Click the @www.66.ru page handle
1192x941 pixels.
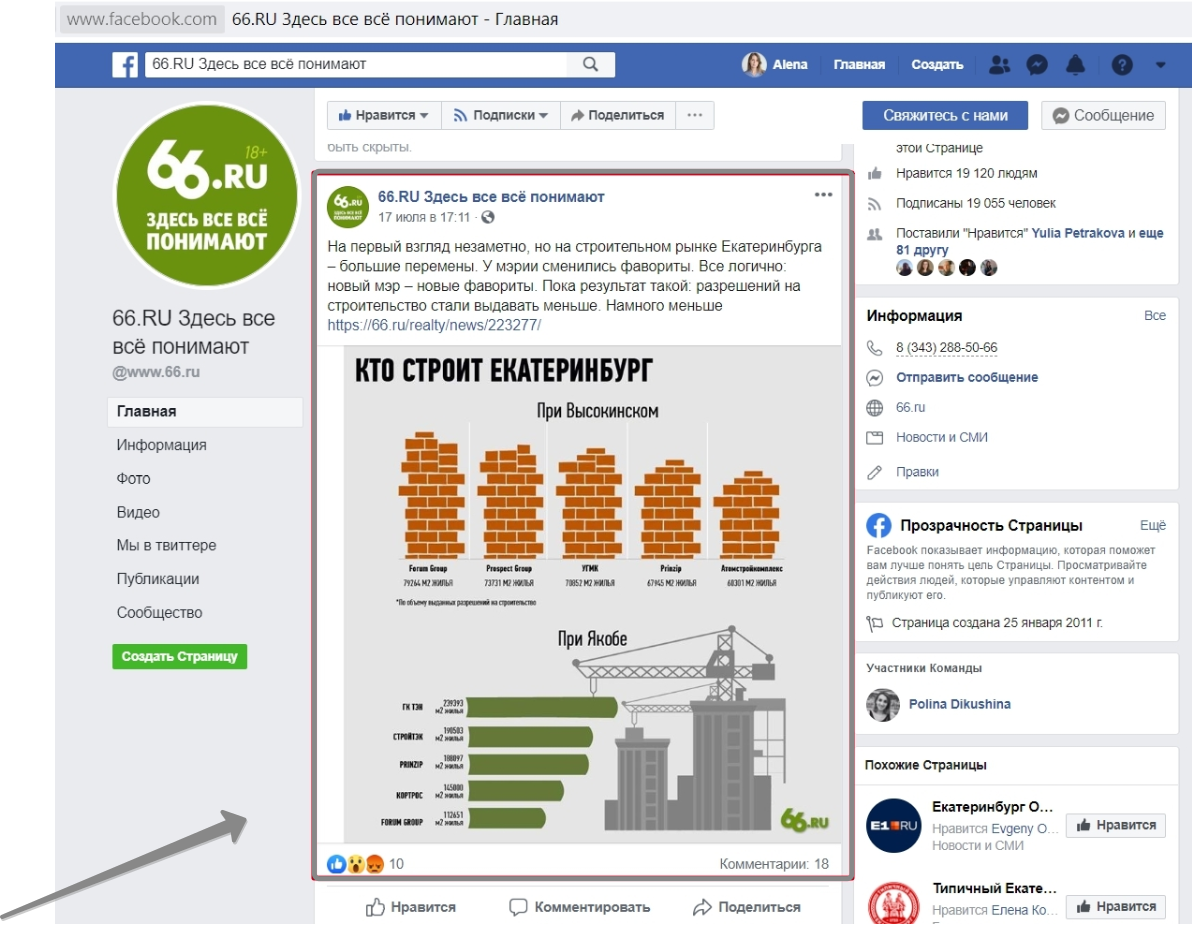point(156,372)
